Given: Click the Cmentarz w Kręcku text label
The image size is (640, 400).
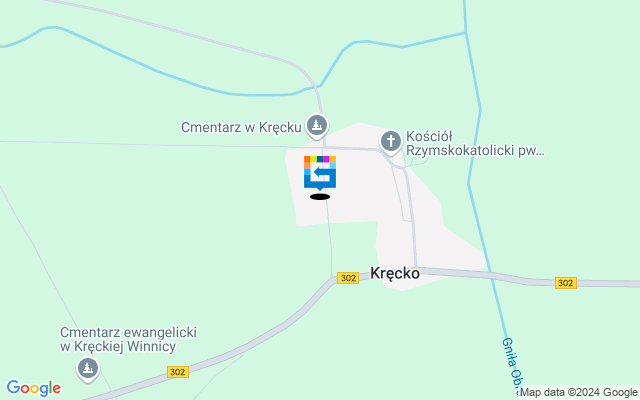Looking at the screenshot, I should point(241,127).
